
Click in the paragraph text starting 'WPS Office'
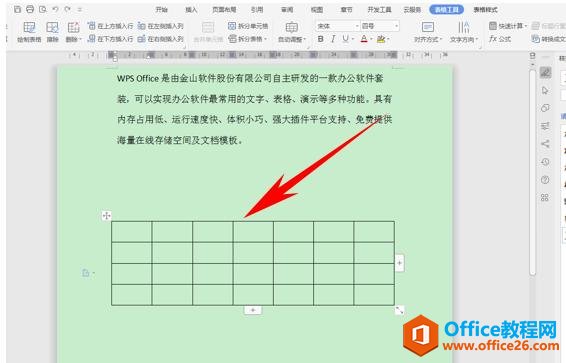pos(254,109)
